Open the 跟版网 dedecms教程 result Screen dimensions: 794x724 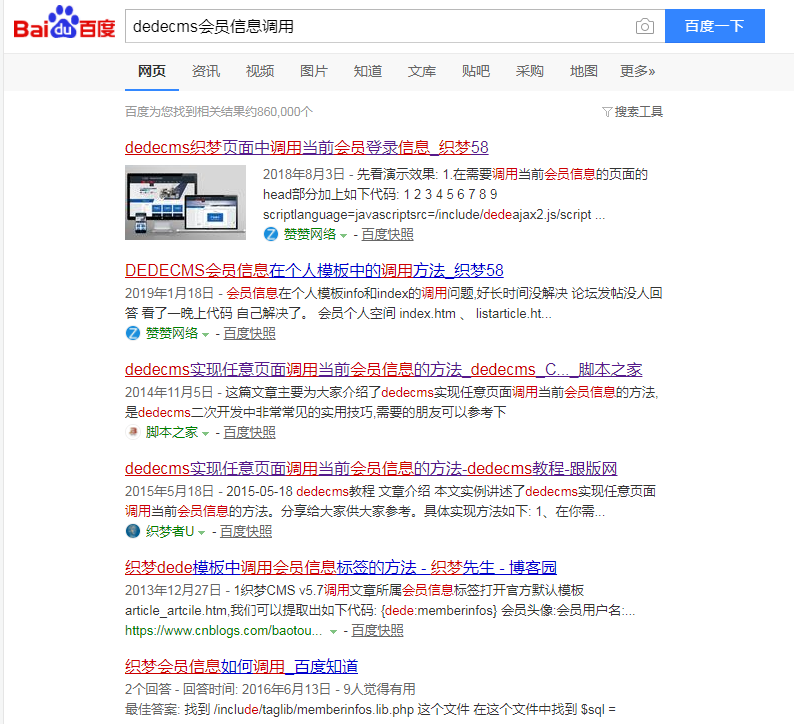(x=371, y=468)
